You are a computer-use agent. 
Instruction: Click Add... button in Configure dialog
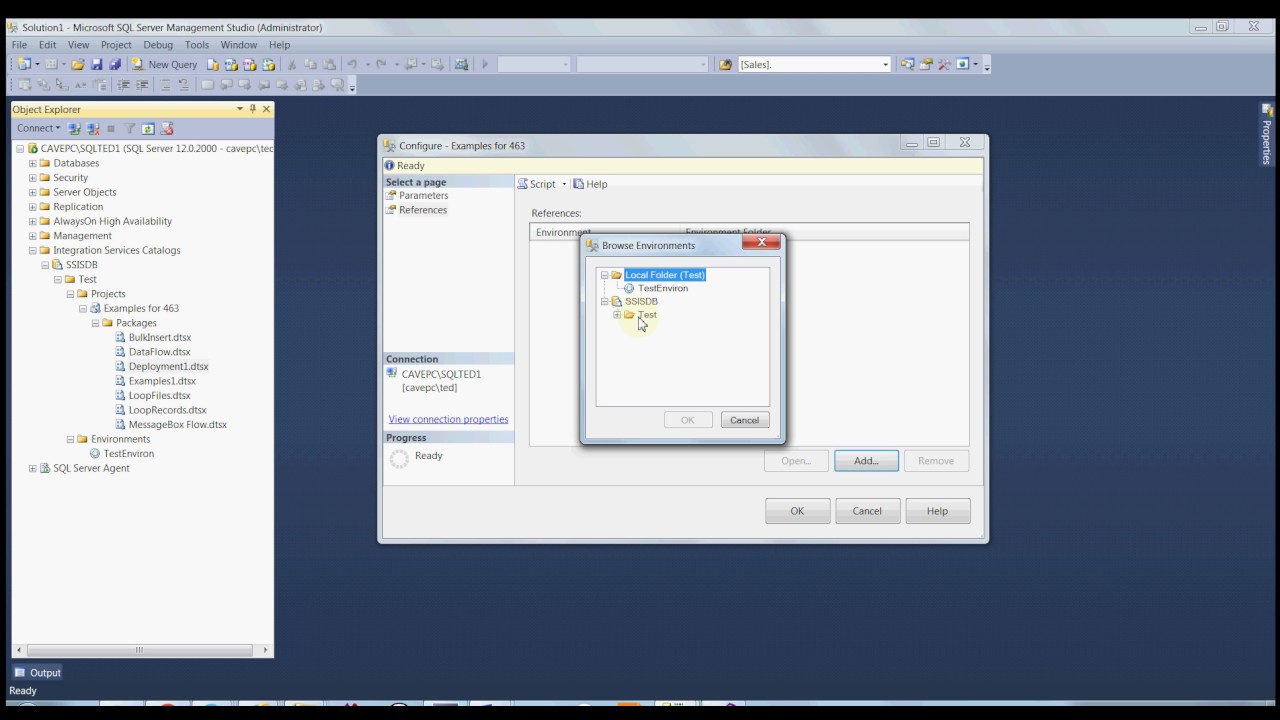pyautogui.click(x=866, y=461)
